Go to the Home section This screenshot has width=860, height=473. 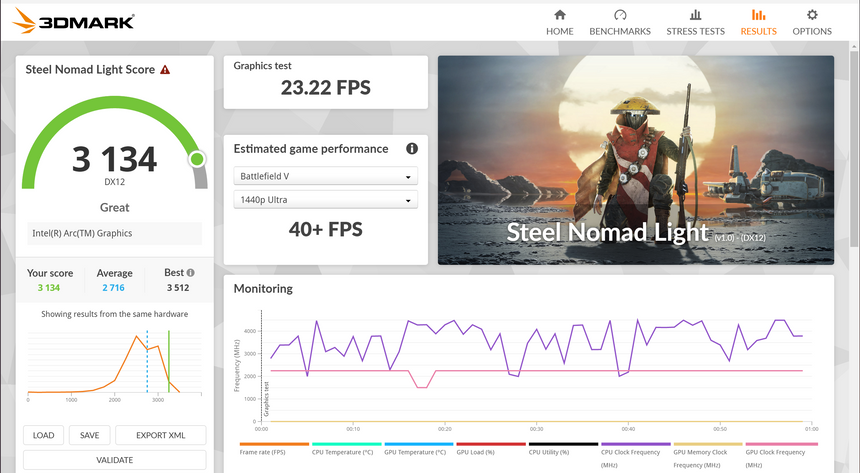click(x=559, y=22)
